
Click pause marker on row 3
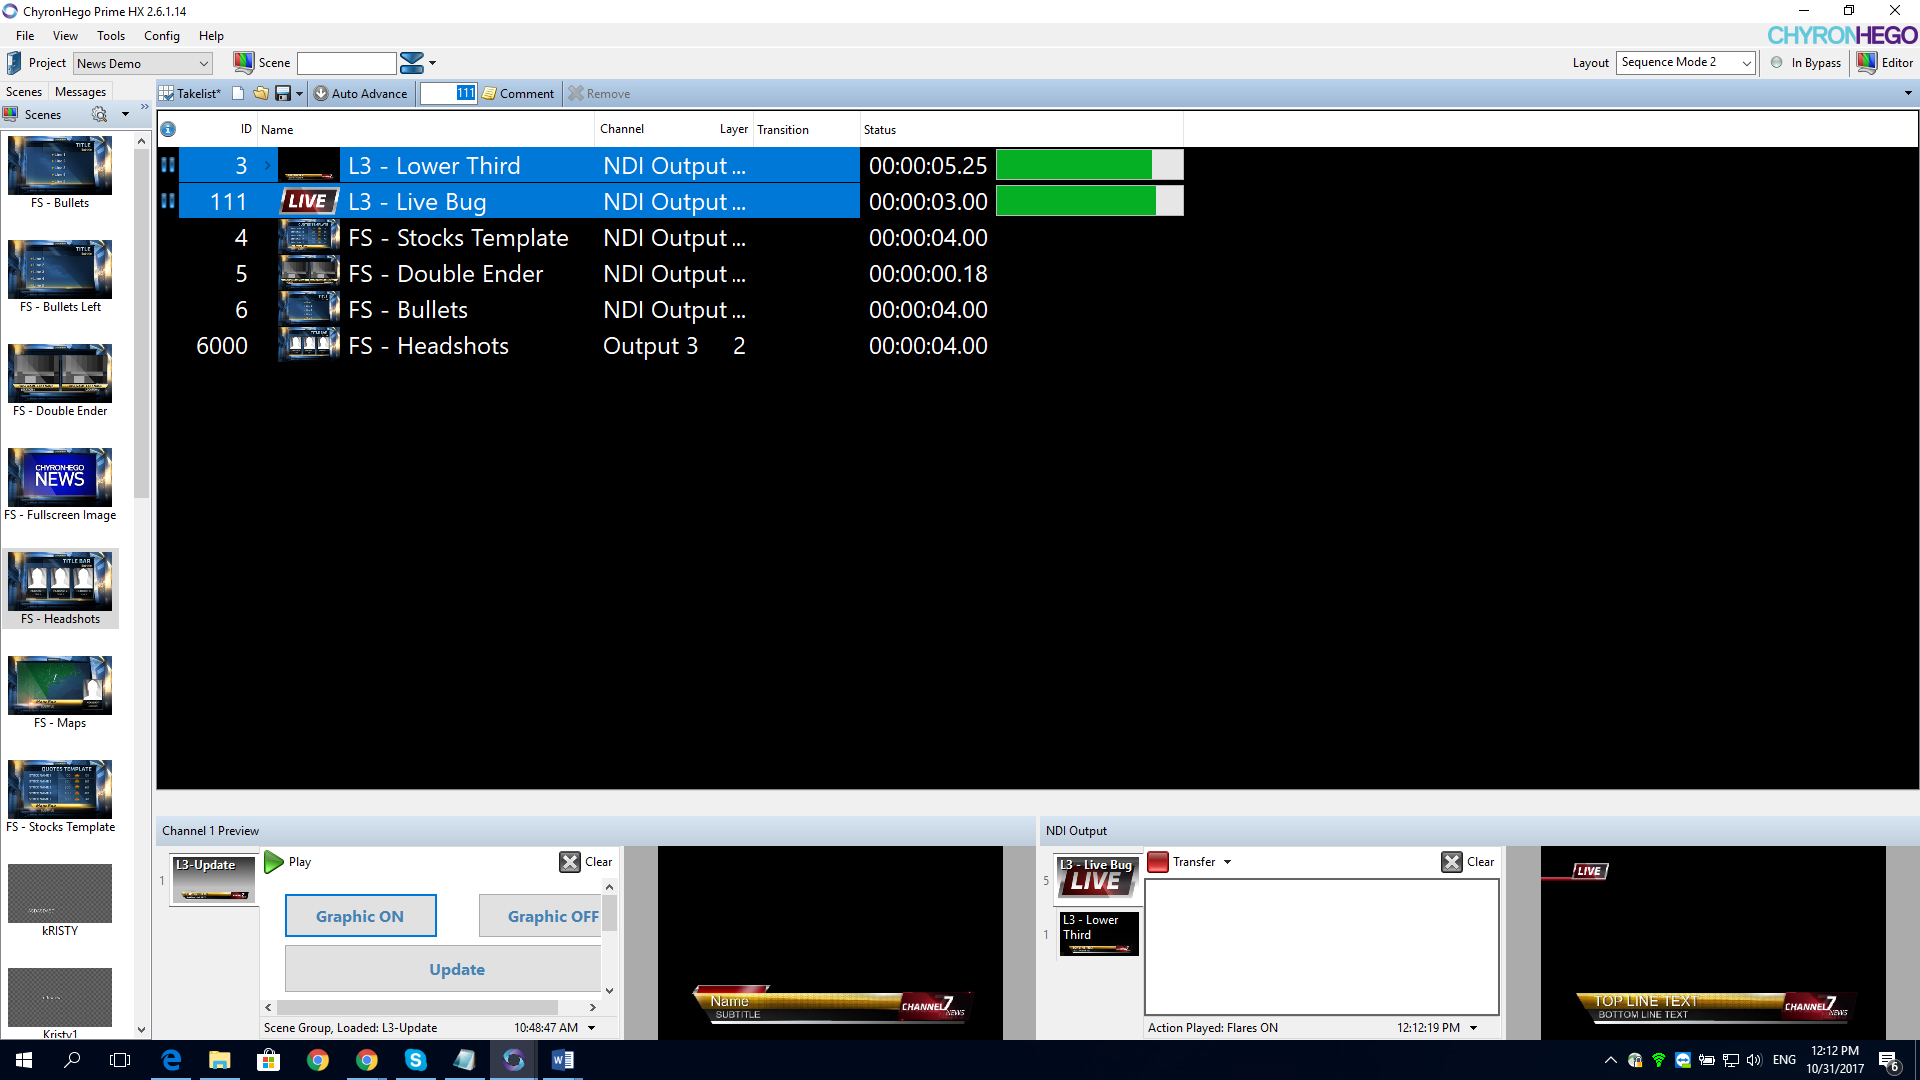(168, 165)
